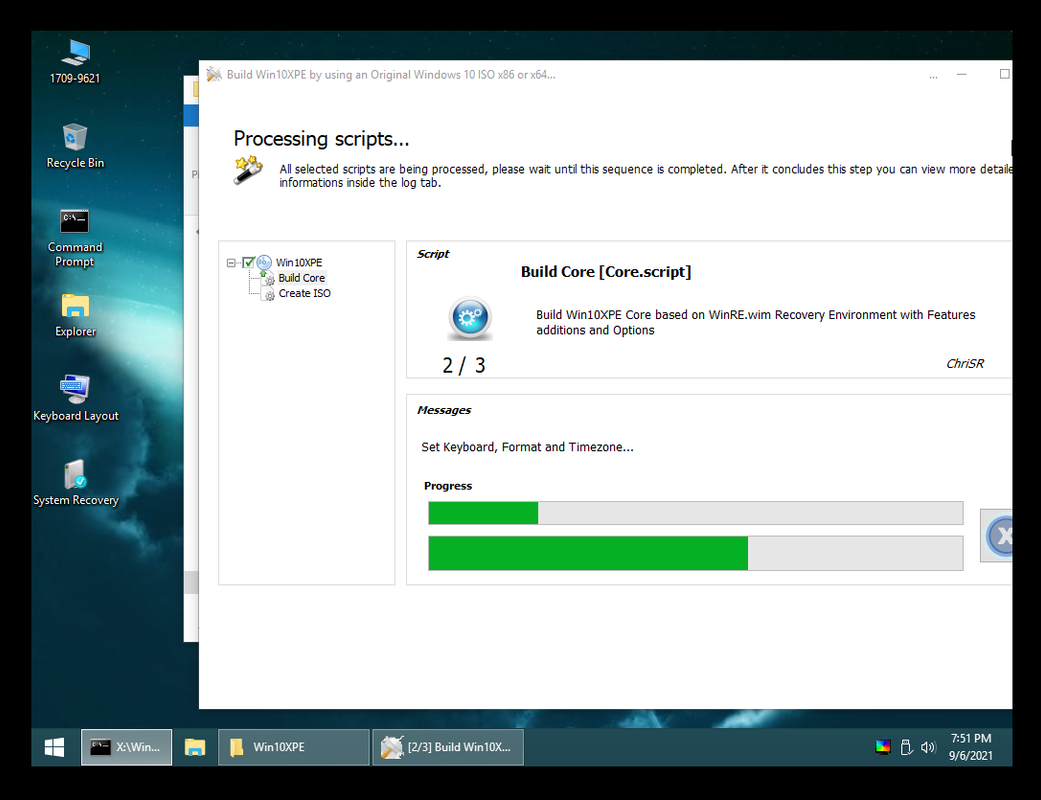Click the Build Core gear icon in the tree

coord(268,278)
